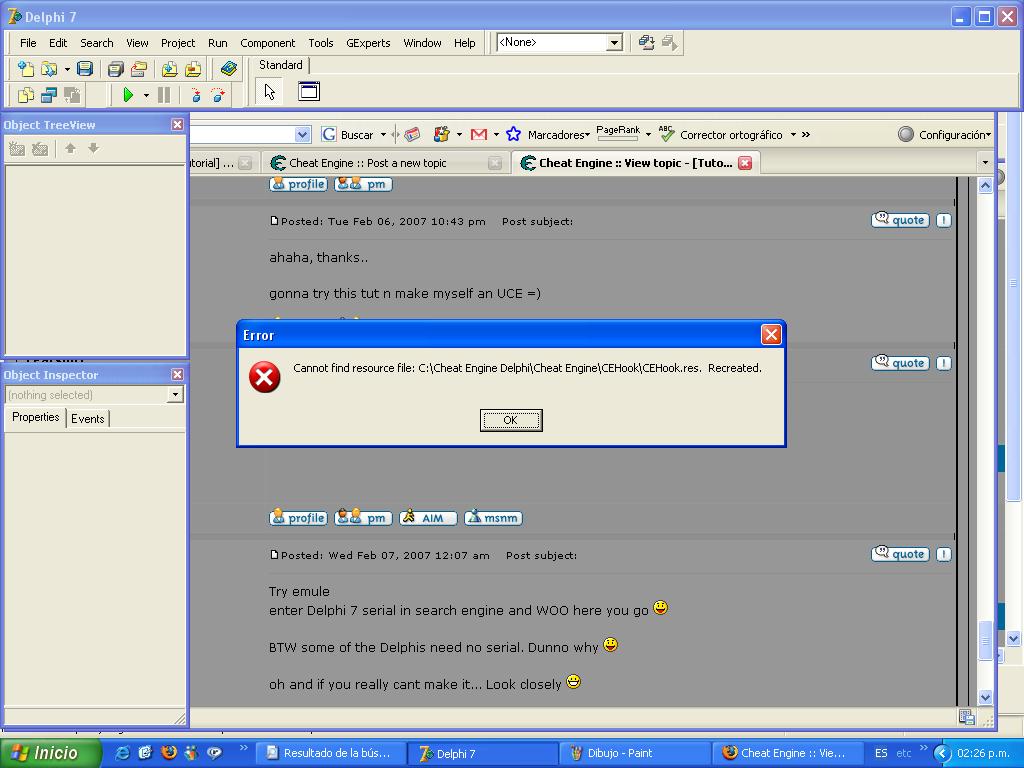The height and width of the screenshot is (768, 1024).
Task: Click the Gmail icon in Google toolbar
Action: tap(479, 135)
